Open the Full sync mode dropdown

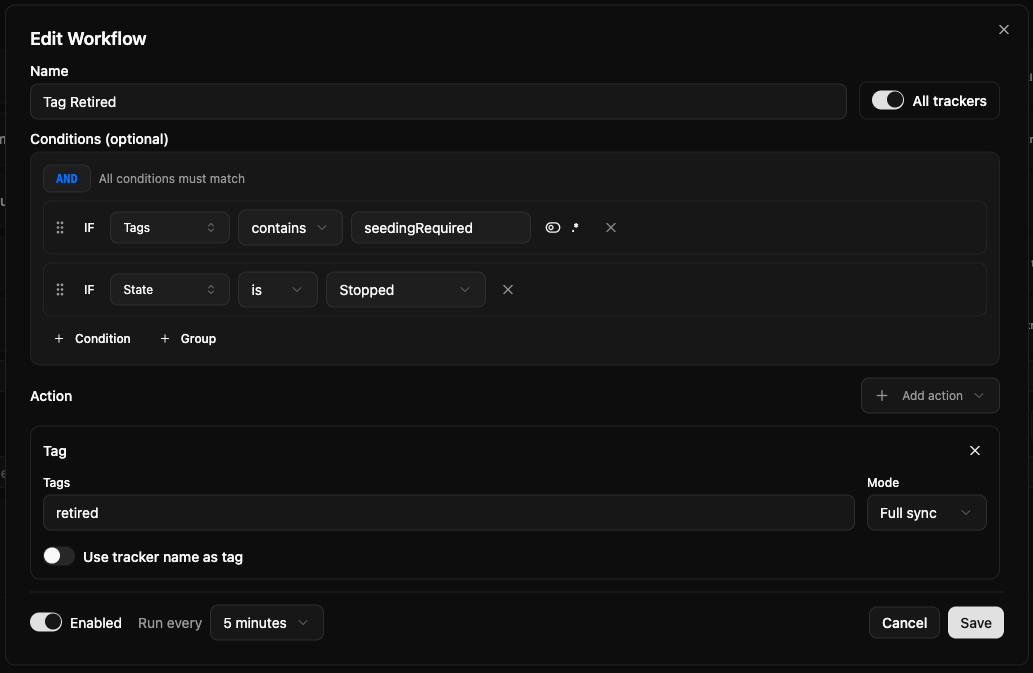tap(926, 513)
